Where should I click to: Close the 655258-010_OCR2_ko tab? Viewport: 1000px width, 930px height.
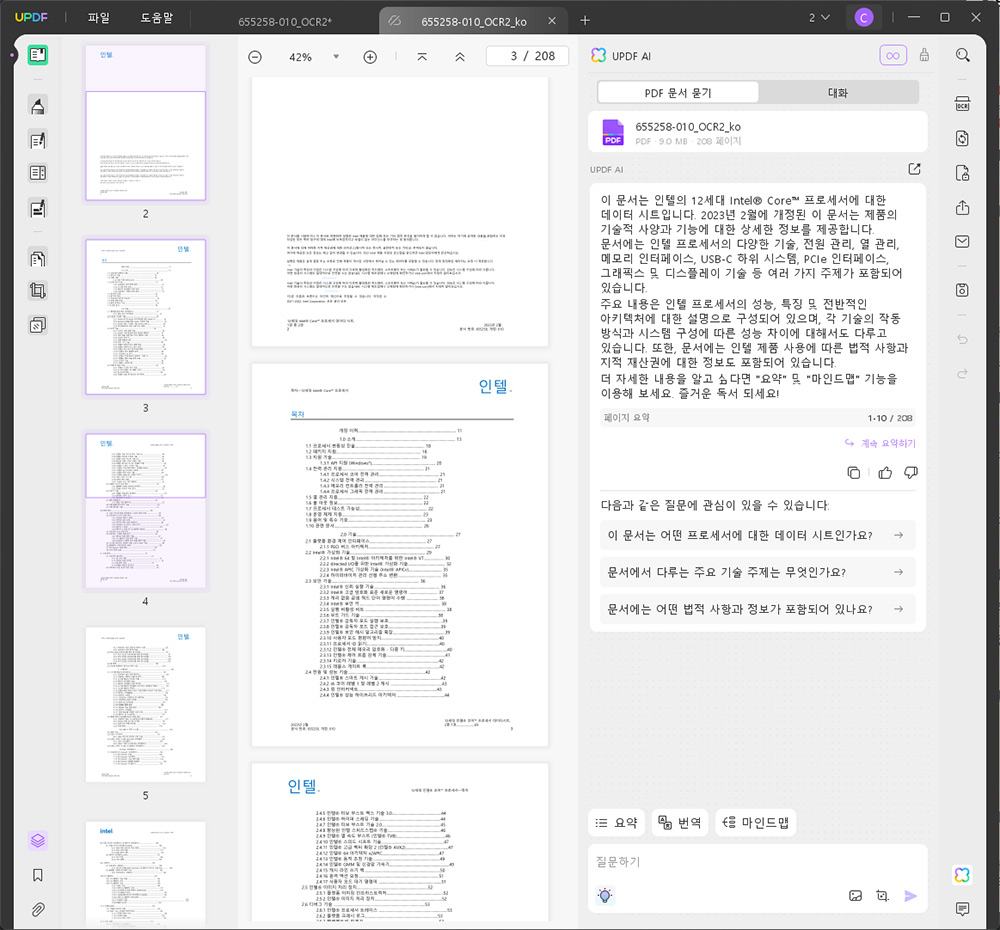(x=552, y=21)
